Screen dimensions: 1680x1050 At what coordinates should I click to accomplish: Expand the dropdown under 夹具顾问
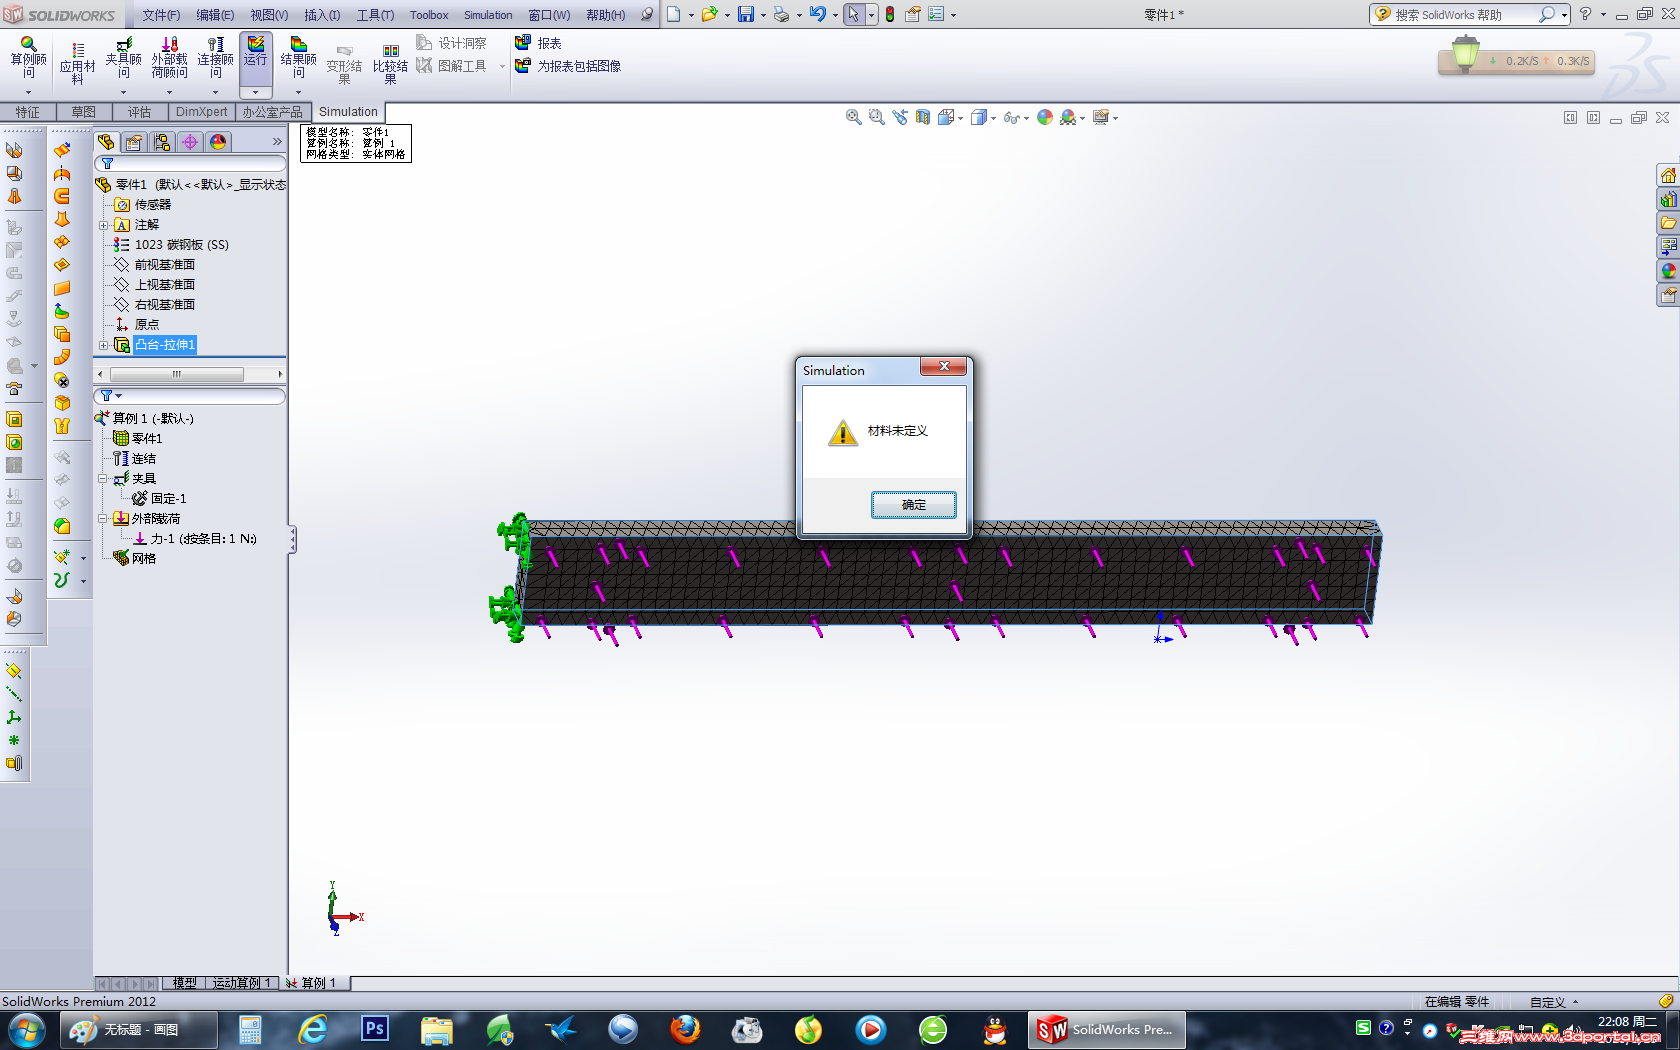pos(123,92)
